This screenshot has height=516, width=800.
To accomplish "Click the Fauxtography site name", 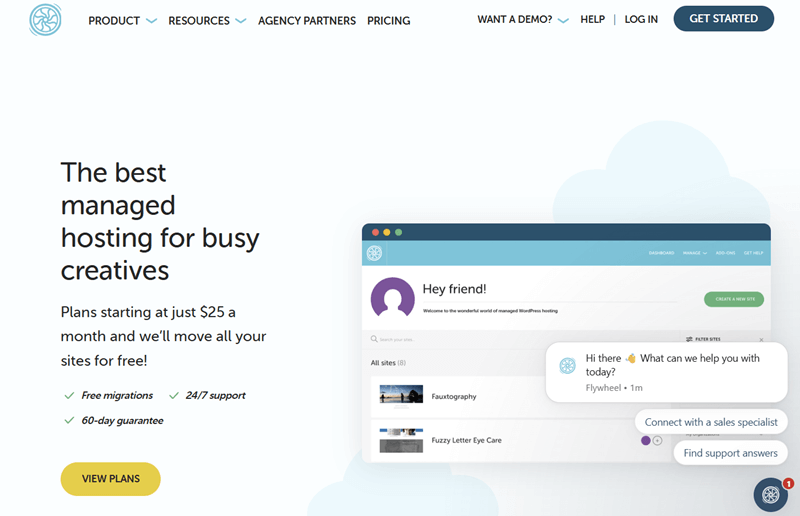I will point(454,397).
